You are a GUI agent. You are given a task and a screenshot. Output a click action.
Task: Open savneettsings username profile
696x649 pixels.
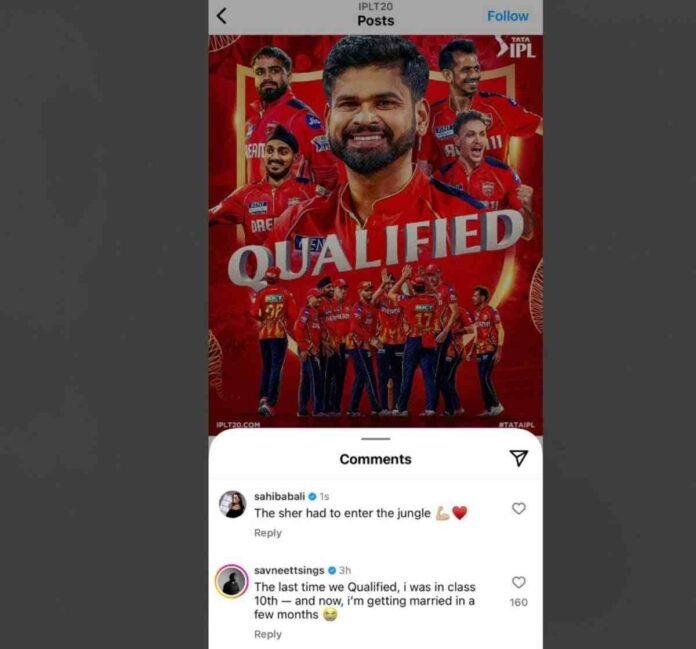289,570
